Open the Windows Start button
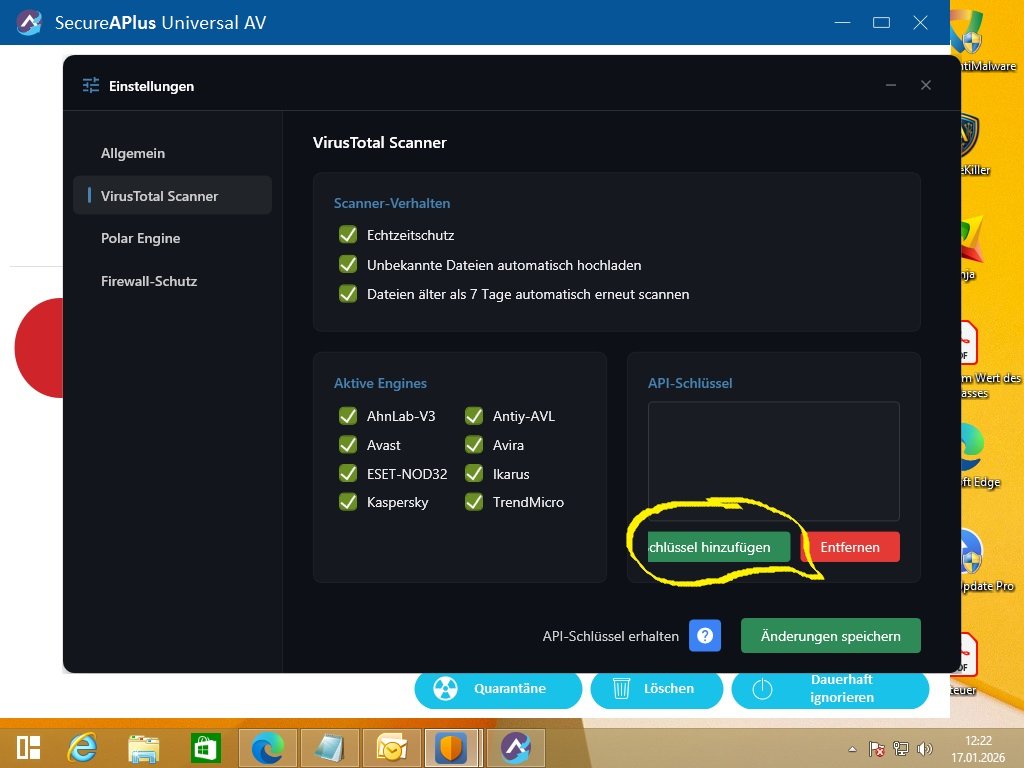Viewport: 1024px width, 768px height. (x=28, y=748)
